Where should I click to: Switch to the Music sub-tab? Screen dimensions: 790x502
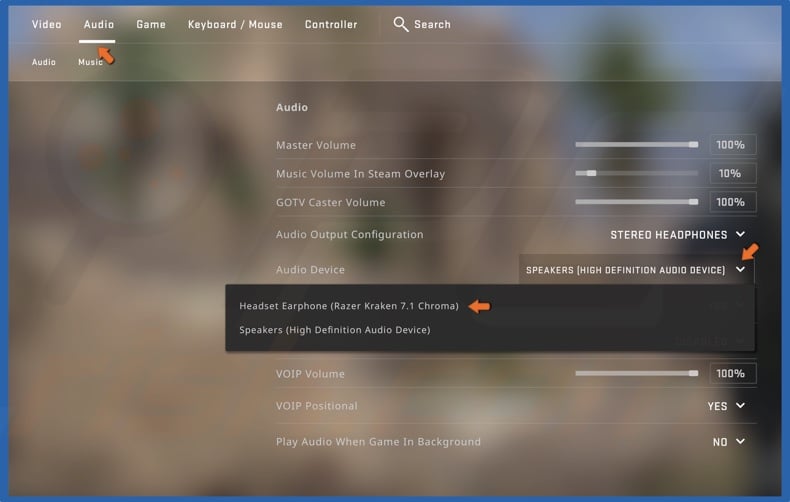(90, 62)
